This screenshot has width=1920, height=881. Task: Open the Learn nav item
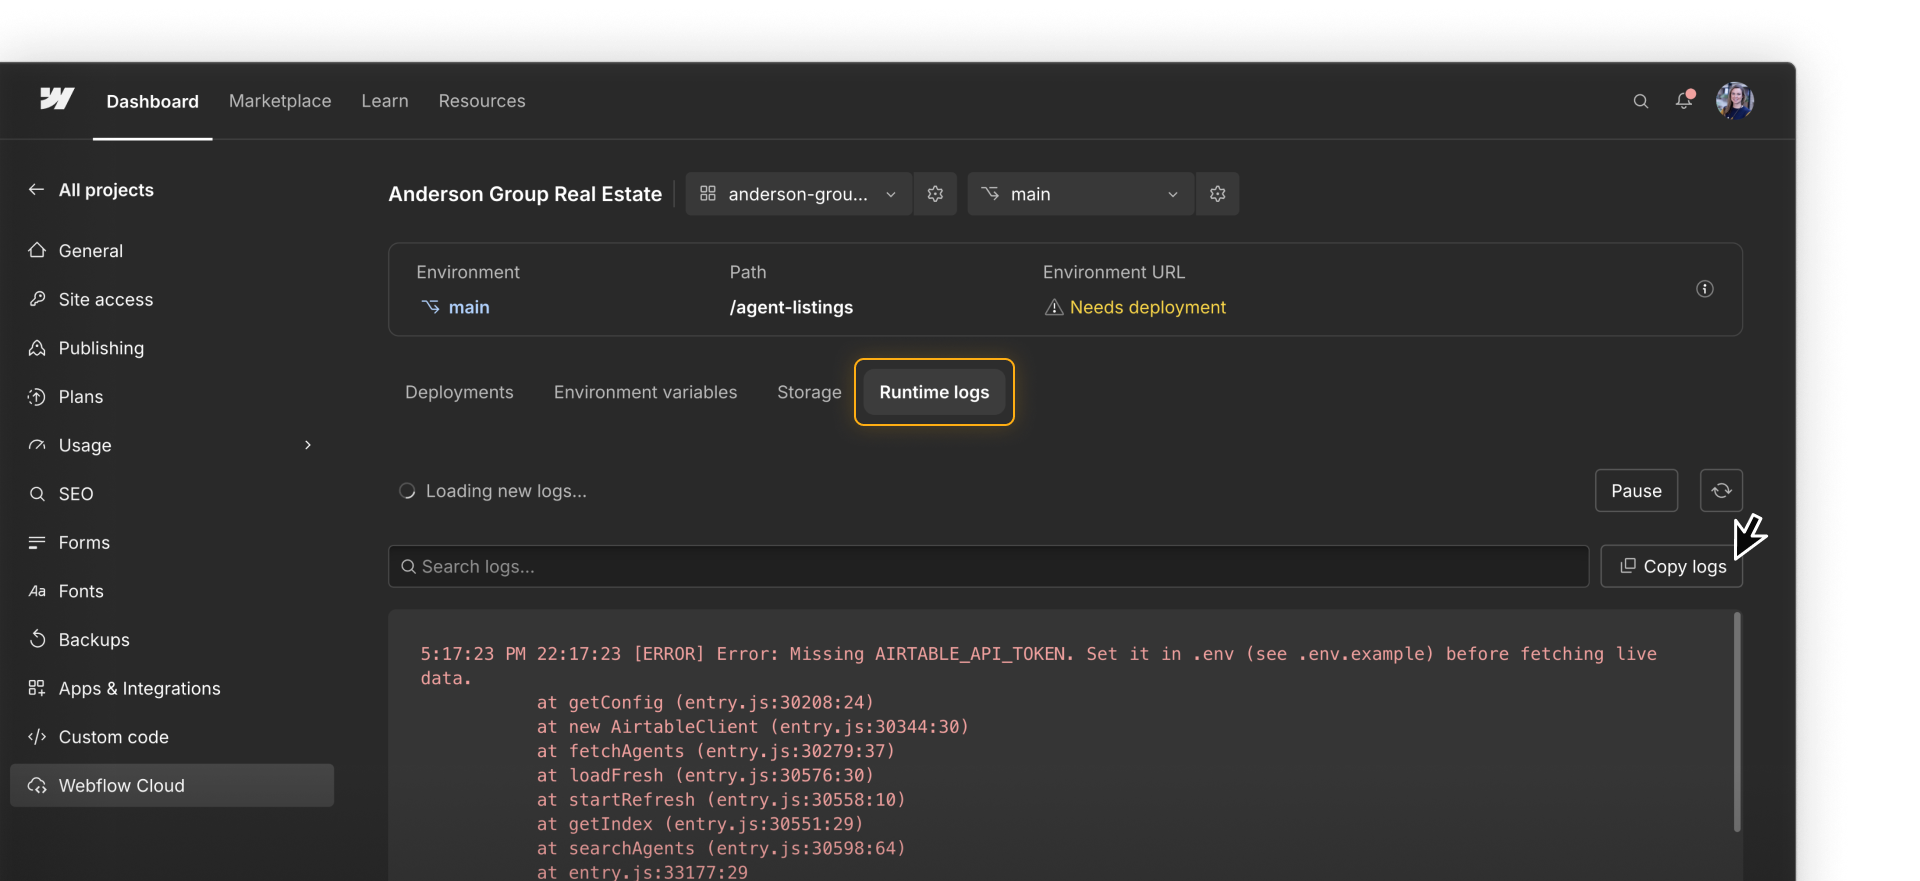pos(385,101)
